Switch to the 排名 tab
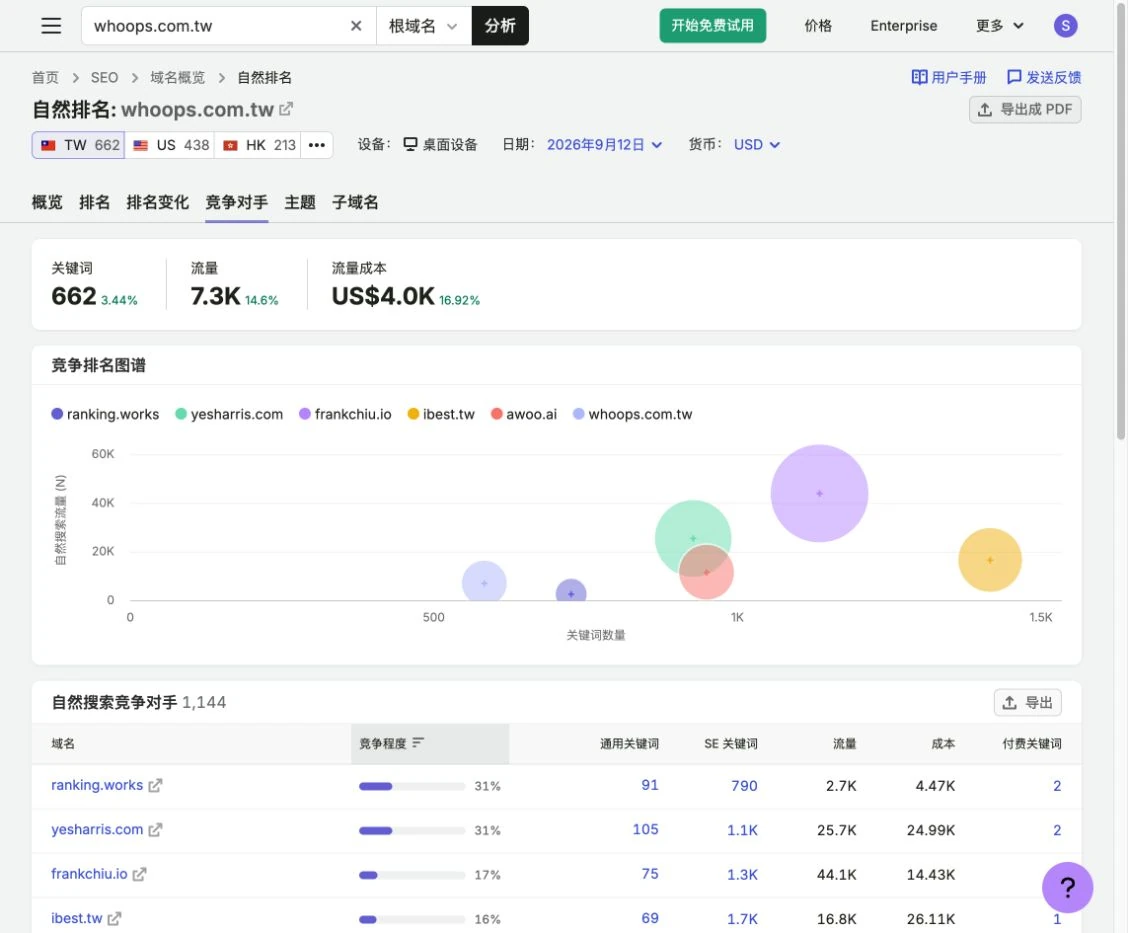1128x933 pixels. click(94, 202)
